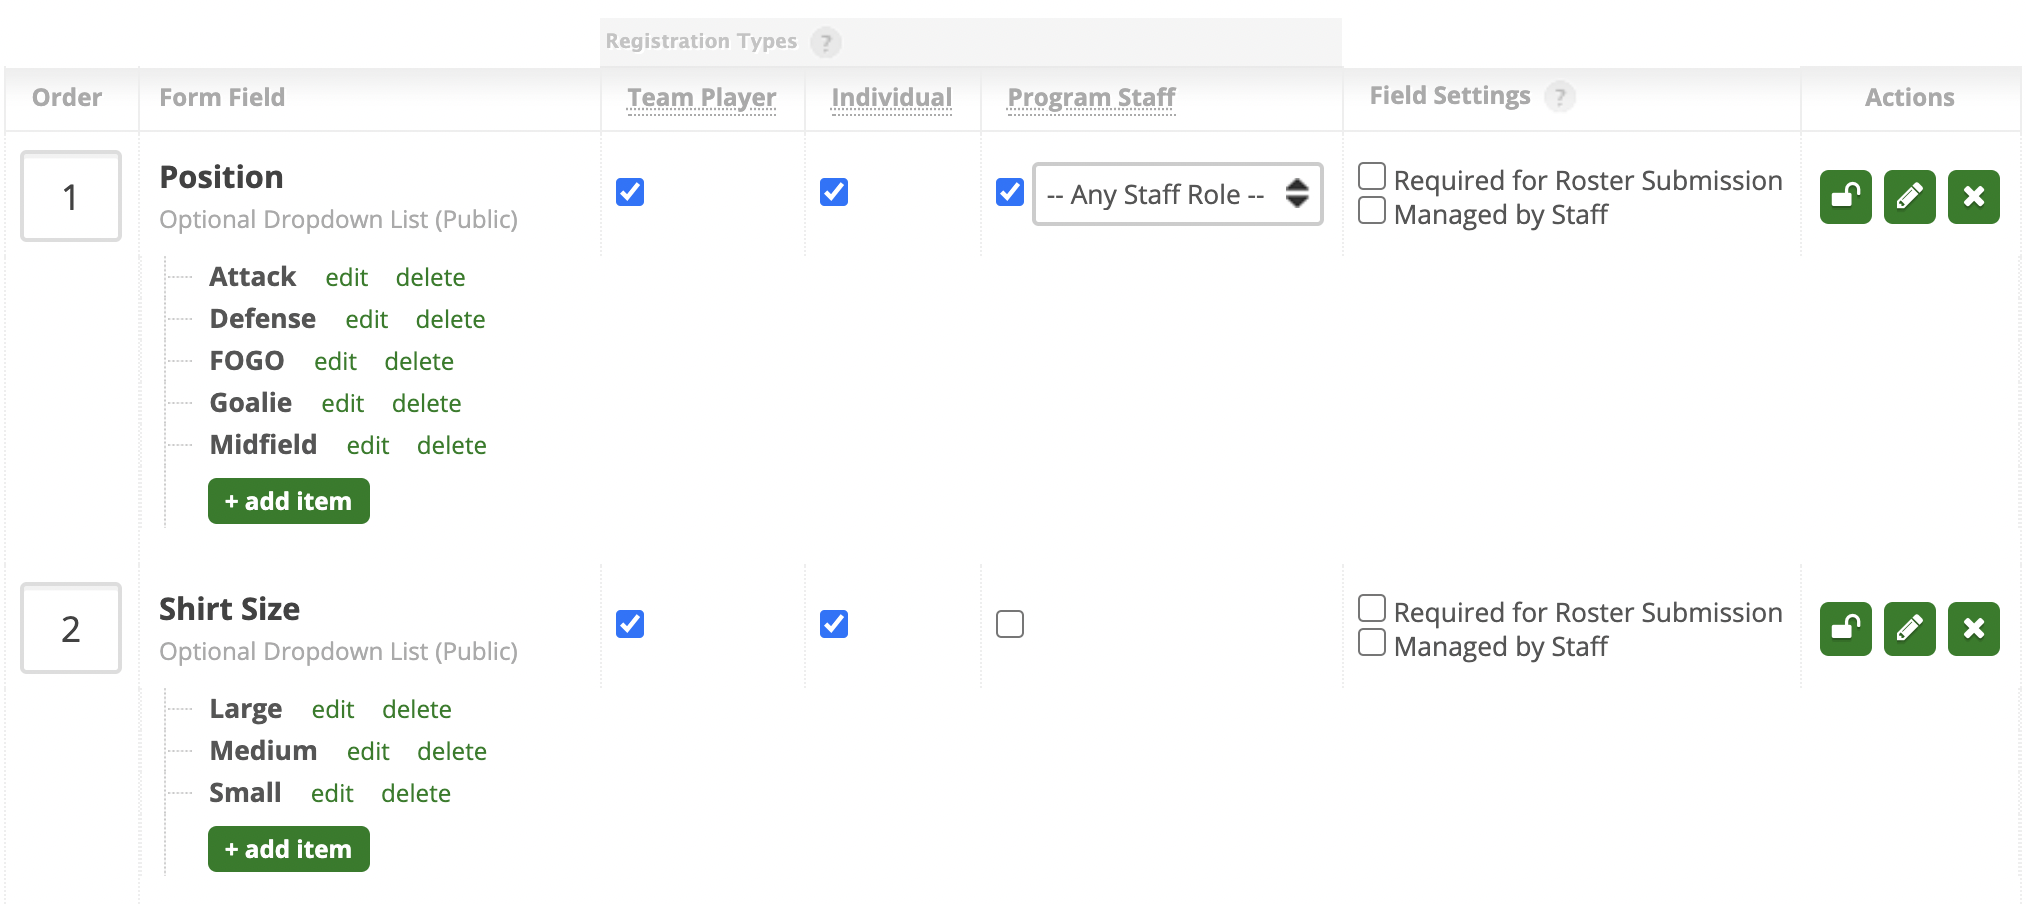Uncheck Individual for Position

pos(834,192)
